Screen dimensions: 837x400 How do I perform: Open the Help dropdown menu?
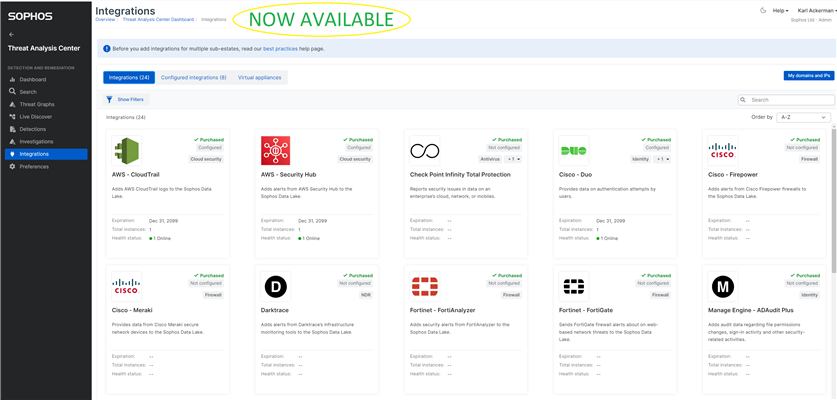click(780, 11)
